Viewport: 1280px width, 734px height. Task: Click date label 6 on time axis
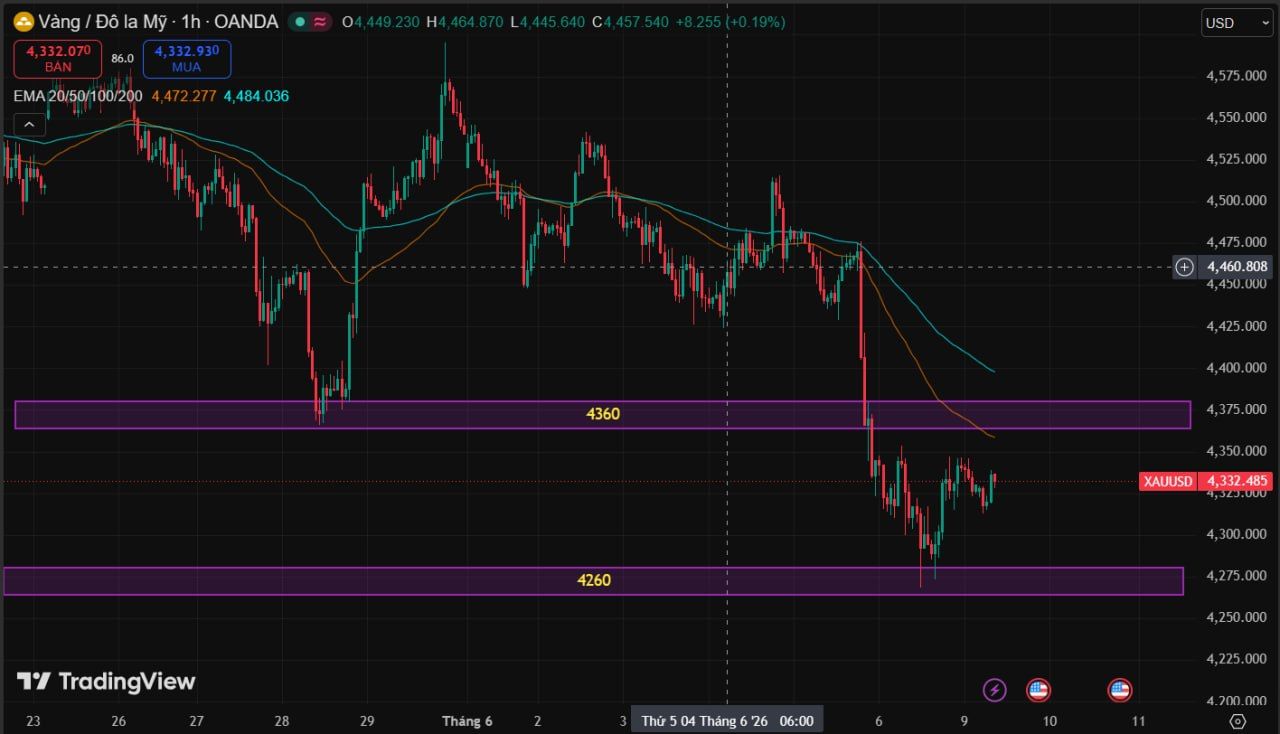coord(879,721)
